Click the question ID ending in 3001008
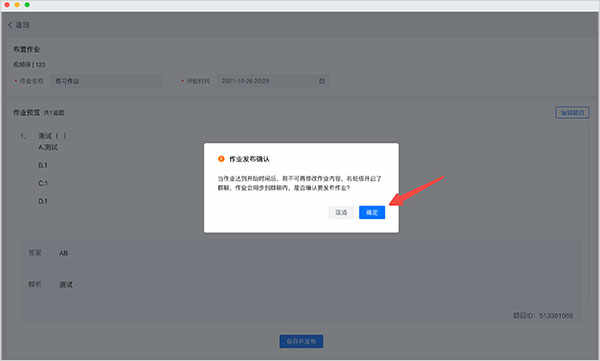The image size is (600, 361). [x=543, y=315]
